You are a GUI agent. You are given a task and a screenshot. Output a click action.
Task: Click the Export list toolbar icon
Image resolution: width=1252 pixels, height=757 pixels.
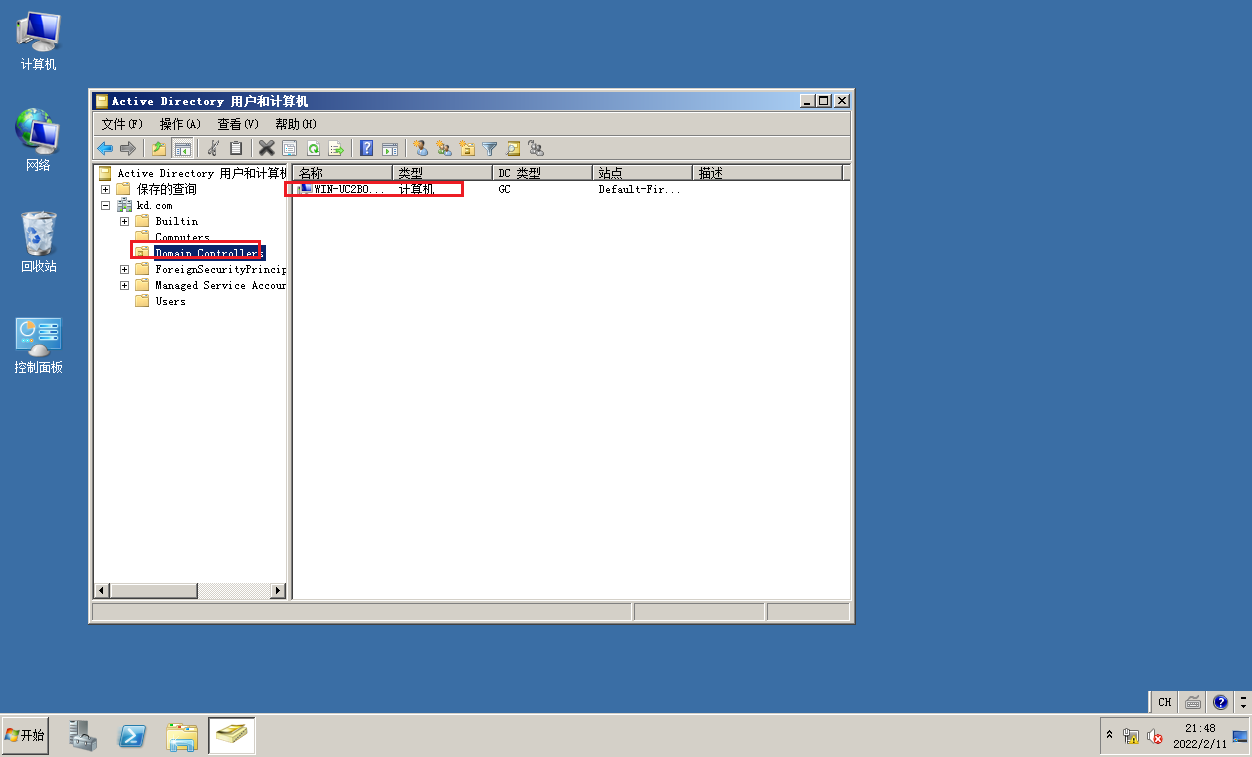pyautogui.click(x=336, y=148)
